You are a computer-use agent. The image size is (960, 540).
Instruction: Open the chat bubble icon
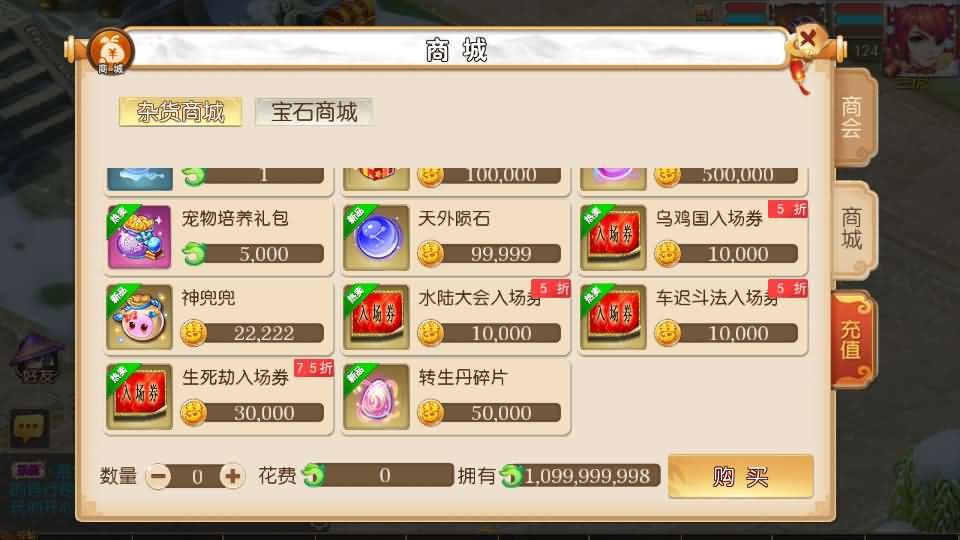point(29,427)
